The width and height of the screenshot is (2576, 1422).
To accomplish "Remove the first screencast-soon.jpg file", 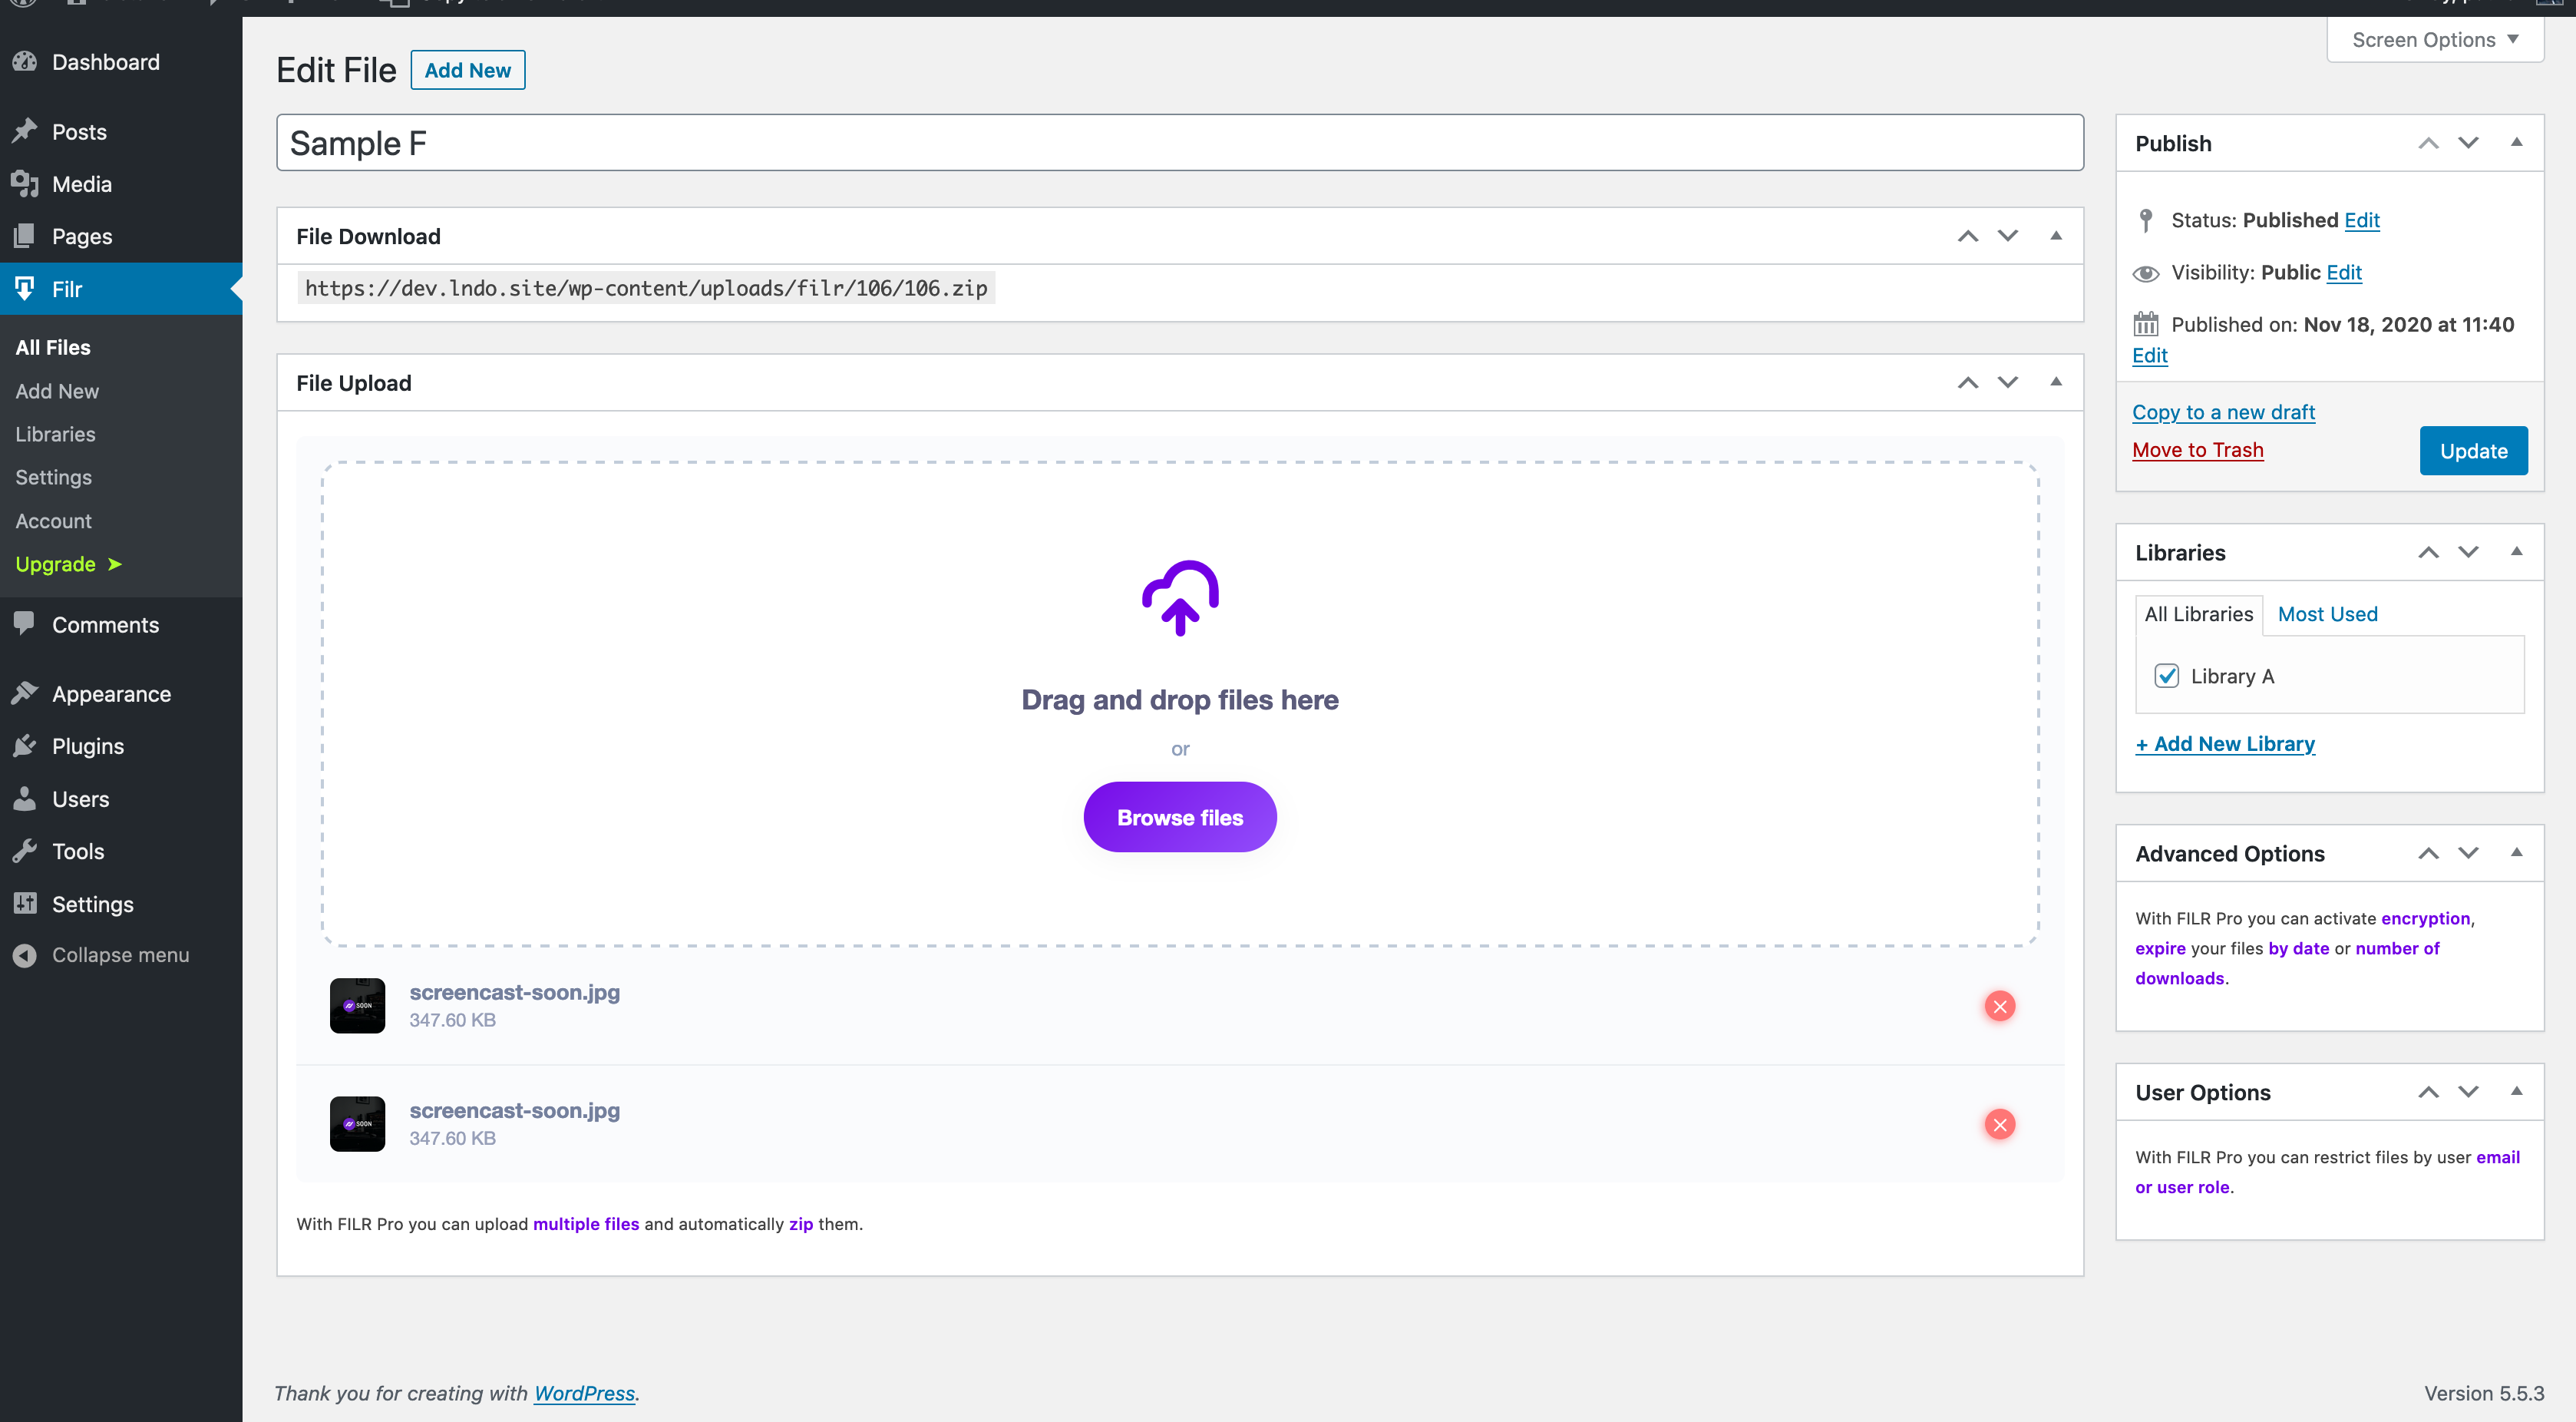I will tap(2000, 1006).
